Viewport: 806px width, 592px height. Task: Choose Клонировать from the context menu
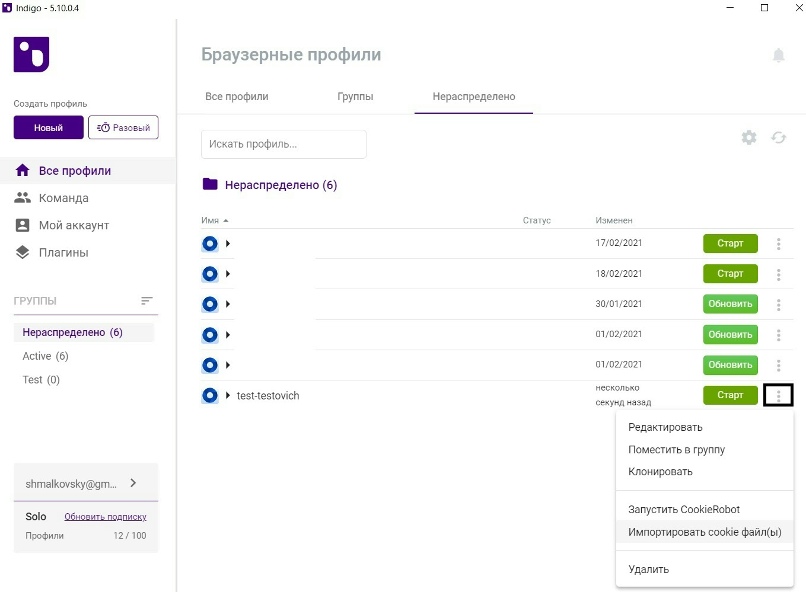660,471
